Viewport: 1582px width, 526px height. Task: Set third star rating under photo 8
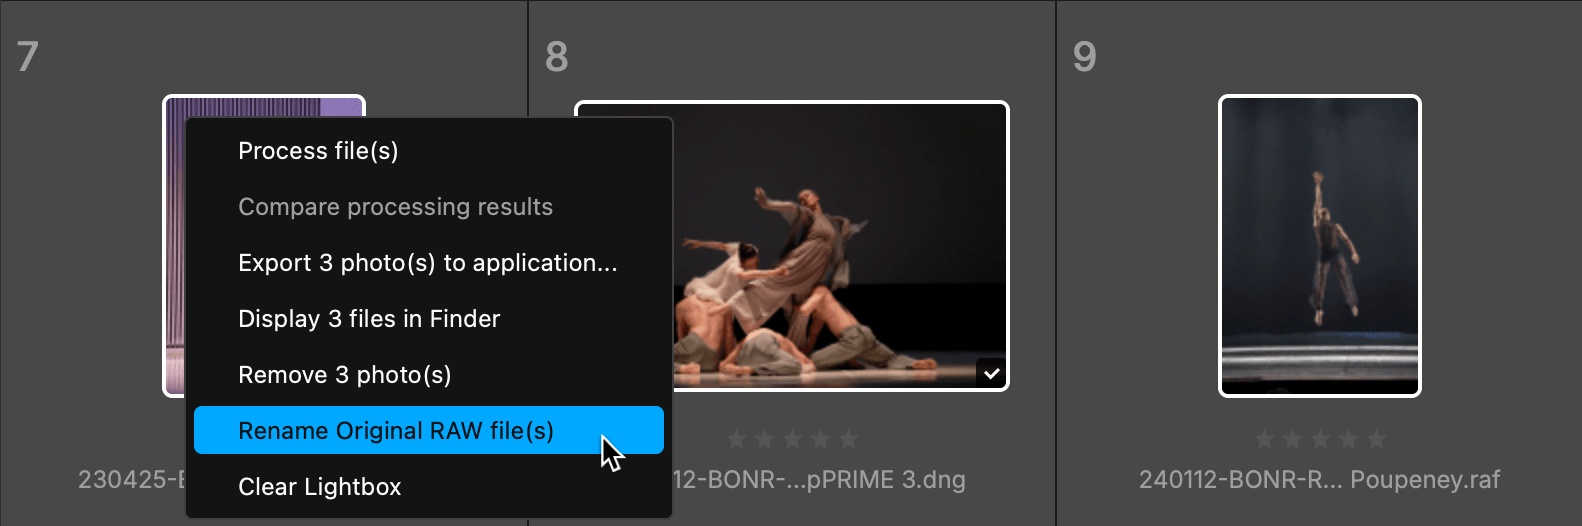pos(793,439)
